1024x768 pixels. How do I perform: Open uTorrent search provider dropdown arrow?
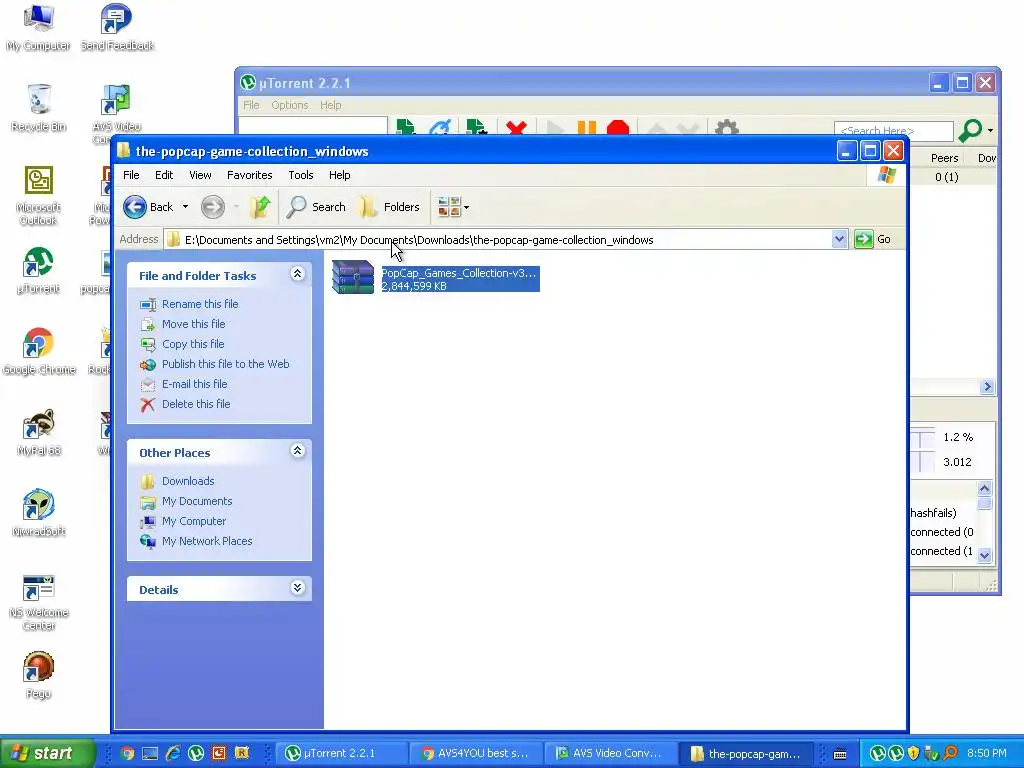point(990,131)
